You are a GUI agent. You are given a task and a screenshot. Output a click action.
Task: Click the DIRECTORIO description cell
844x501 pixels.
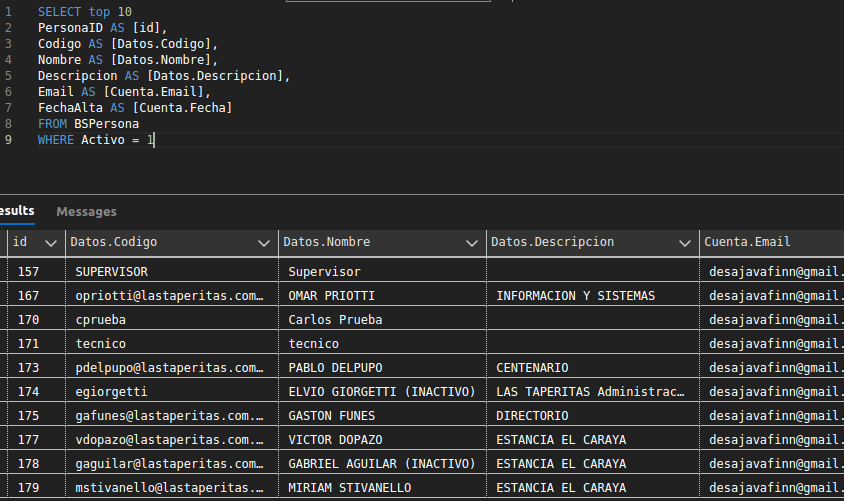coord(532,415)
